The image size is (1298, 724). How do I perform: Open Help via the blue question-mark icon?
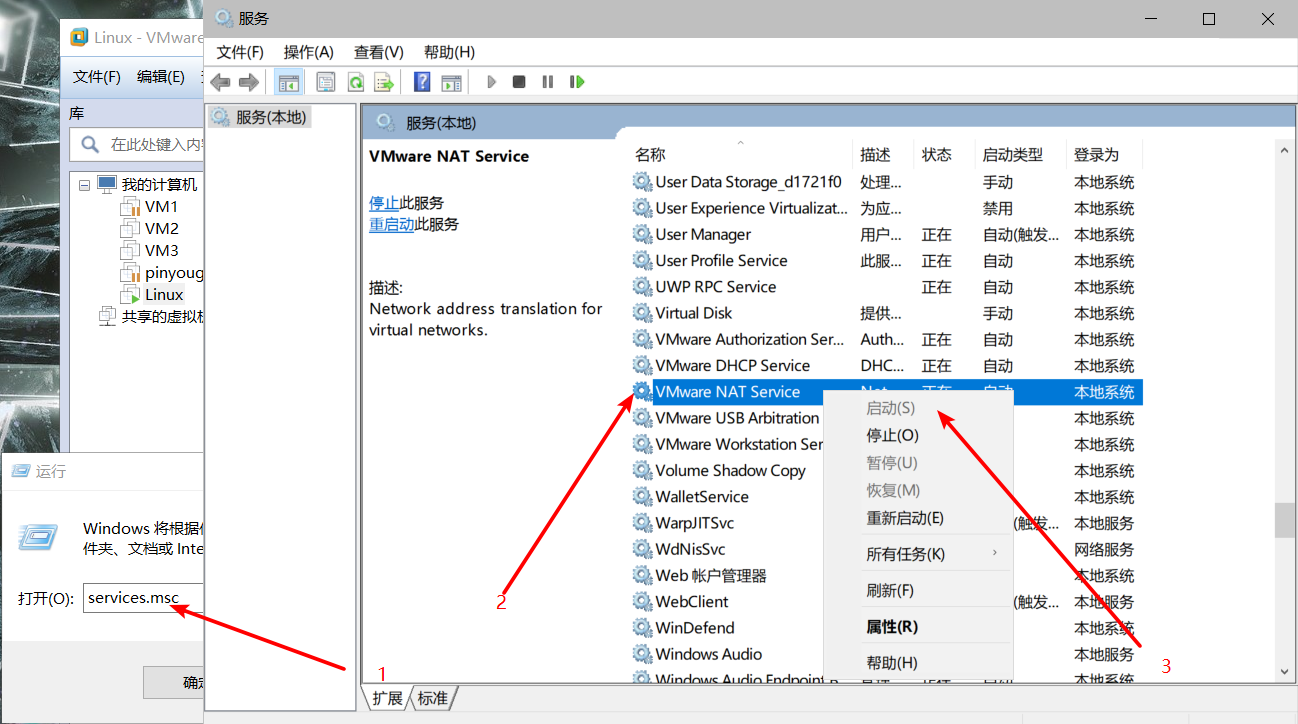[422, 82]
